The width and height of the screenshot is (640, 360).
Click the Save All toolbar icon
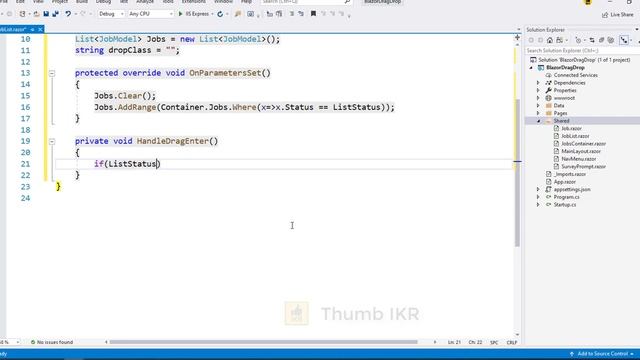pos(55,14)
